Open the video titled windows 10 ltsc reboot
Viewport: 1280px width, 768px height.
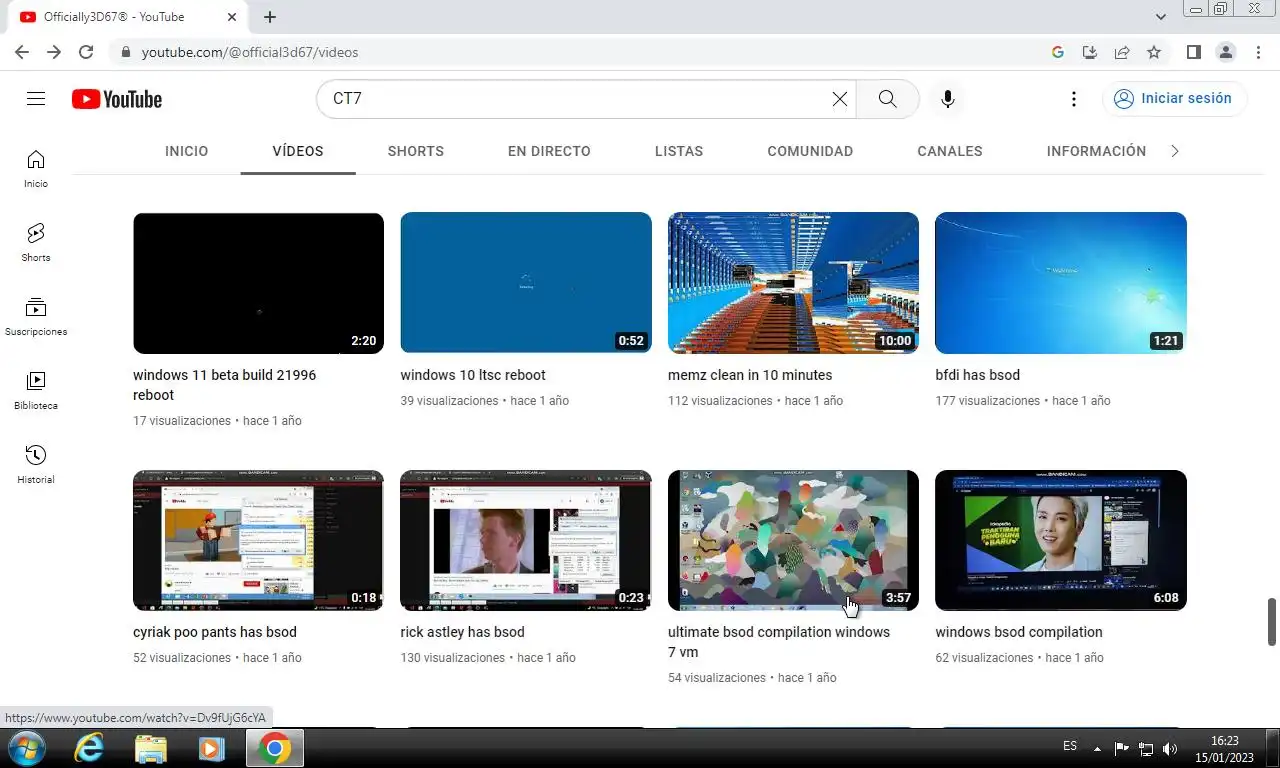[473, 375]
